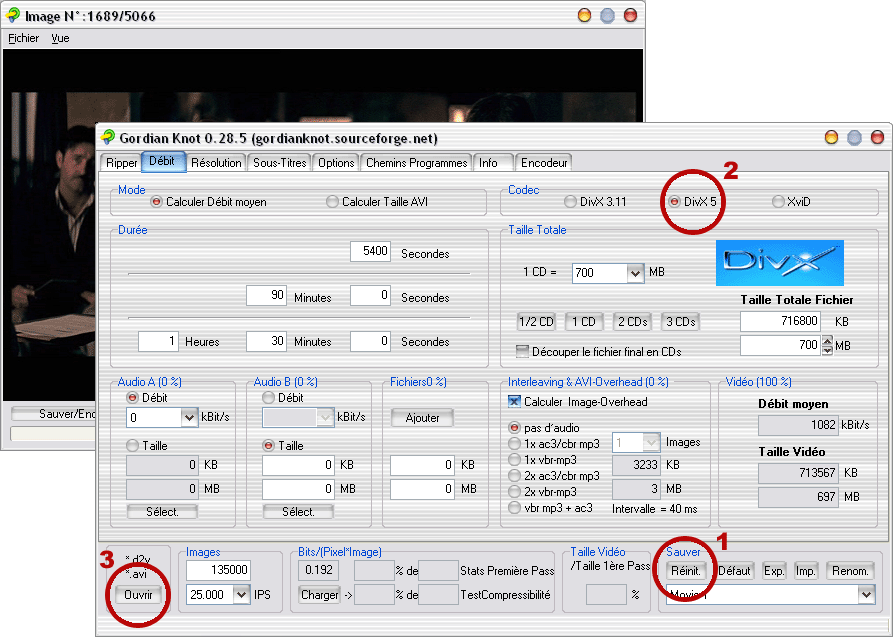This screenshot has width=893, height=637.
Task: Click the Sauver/Enc button in Image window
Action: pos(54,414)
